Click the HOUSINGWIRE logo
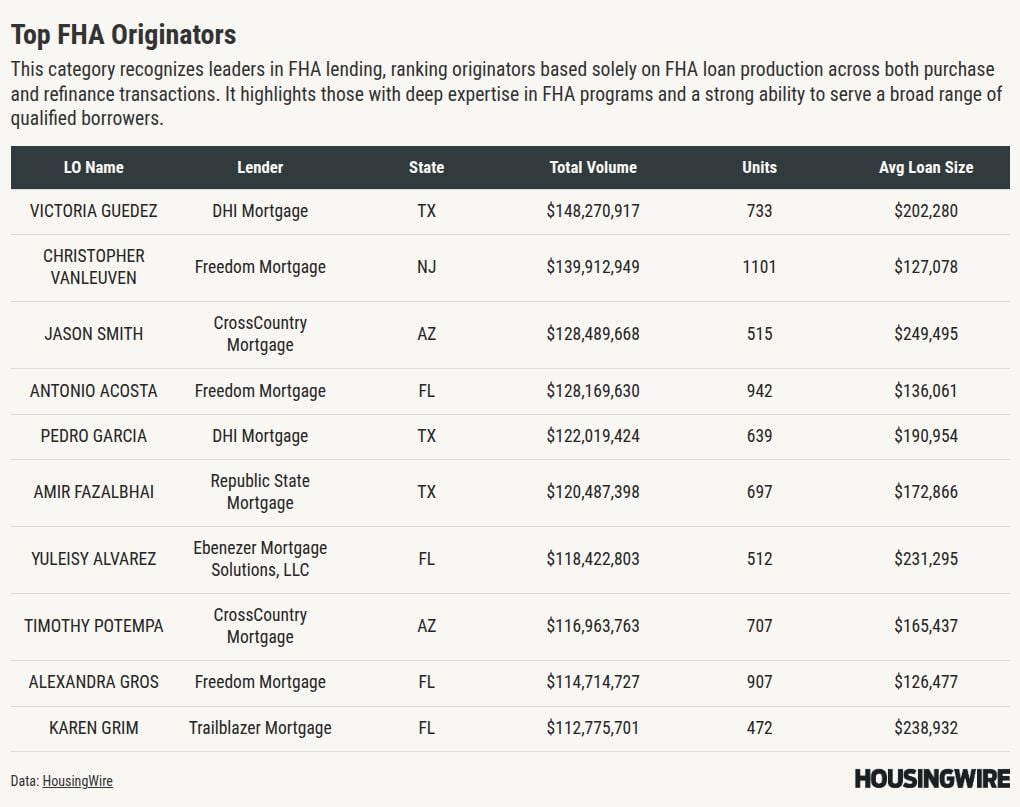The image size is (1020, 807). coord(932,779)
